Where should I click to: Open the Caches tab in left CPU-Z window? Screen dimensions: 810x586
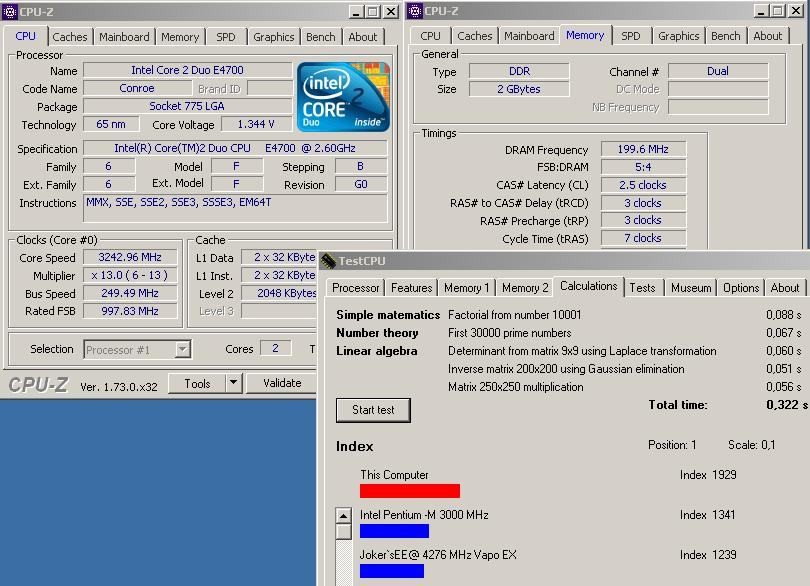[x=70, y=37]
